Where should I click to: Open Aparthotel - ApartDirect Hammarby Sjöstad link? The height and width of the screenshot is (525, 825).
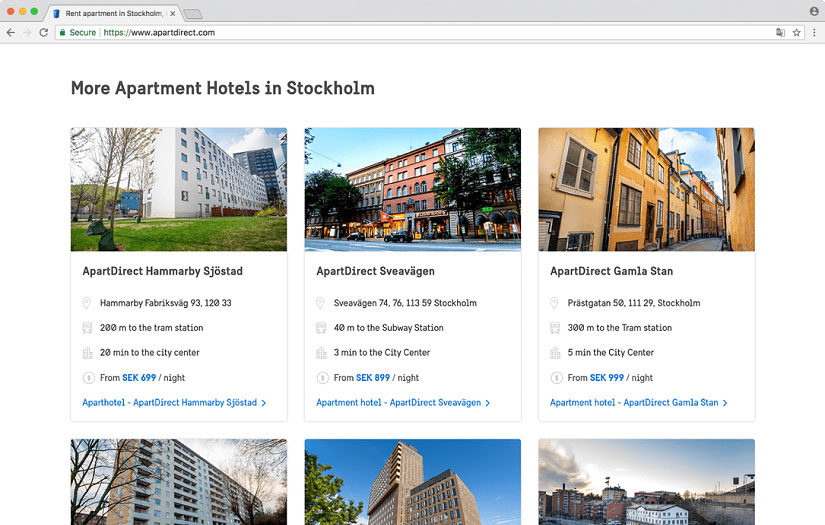coord(169,402)
